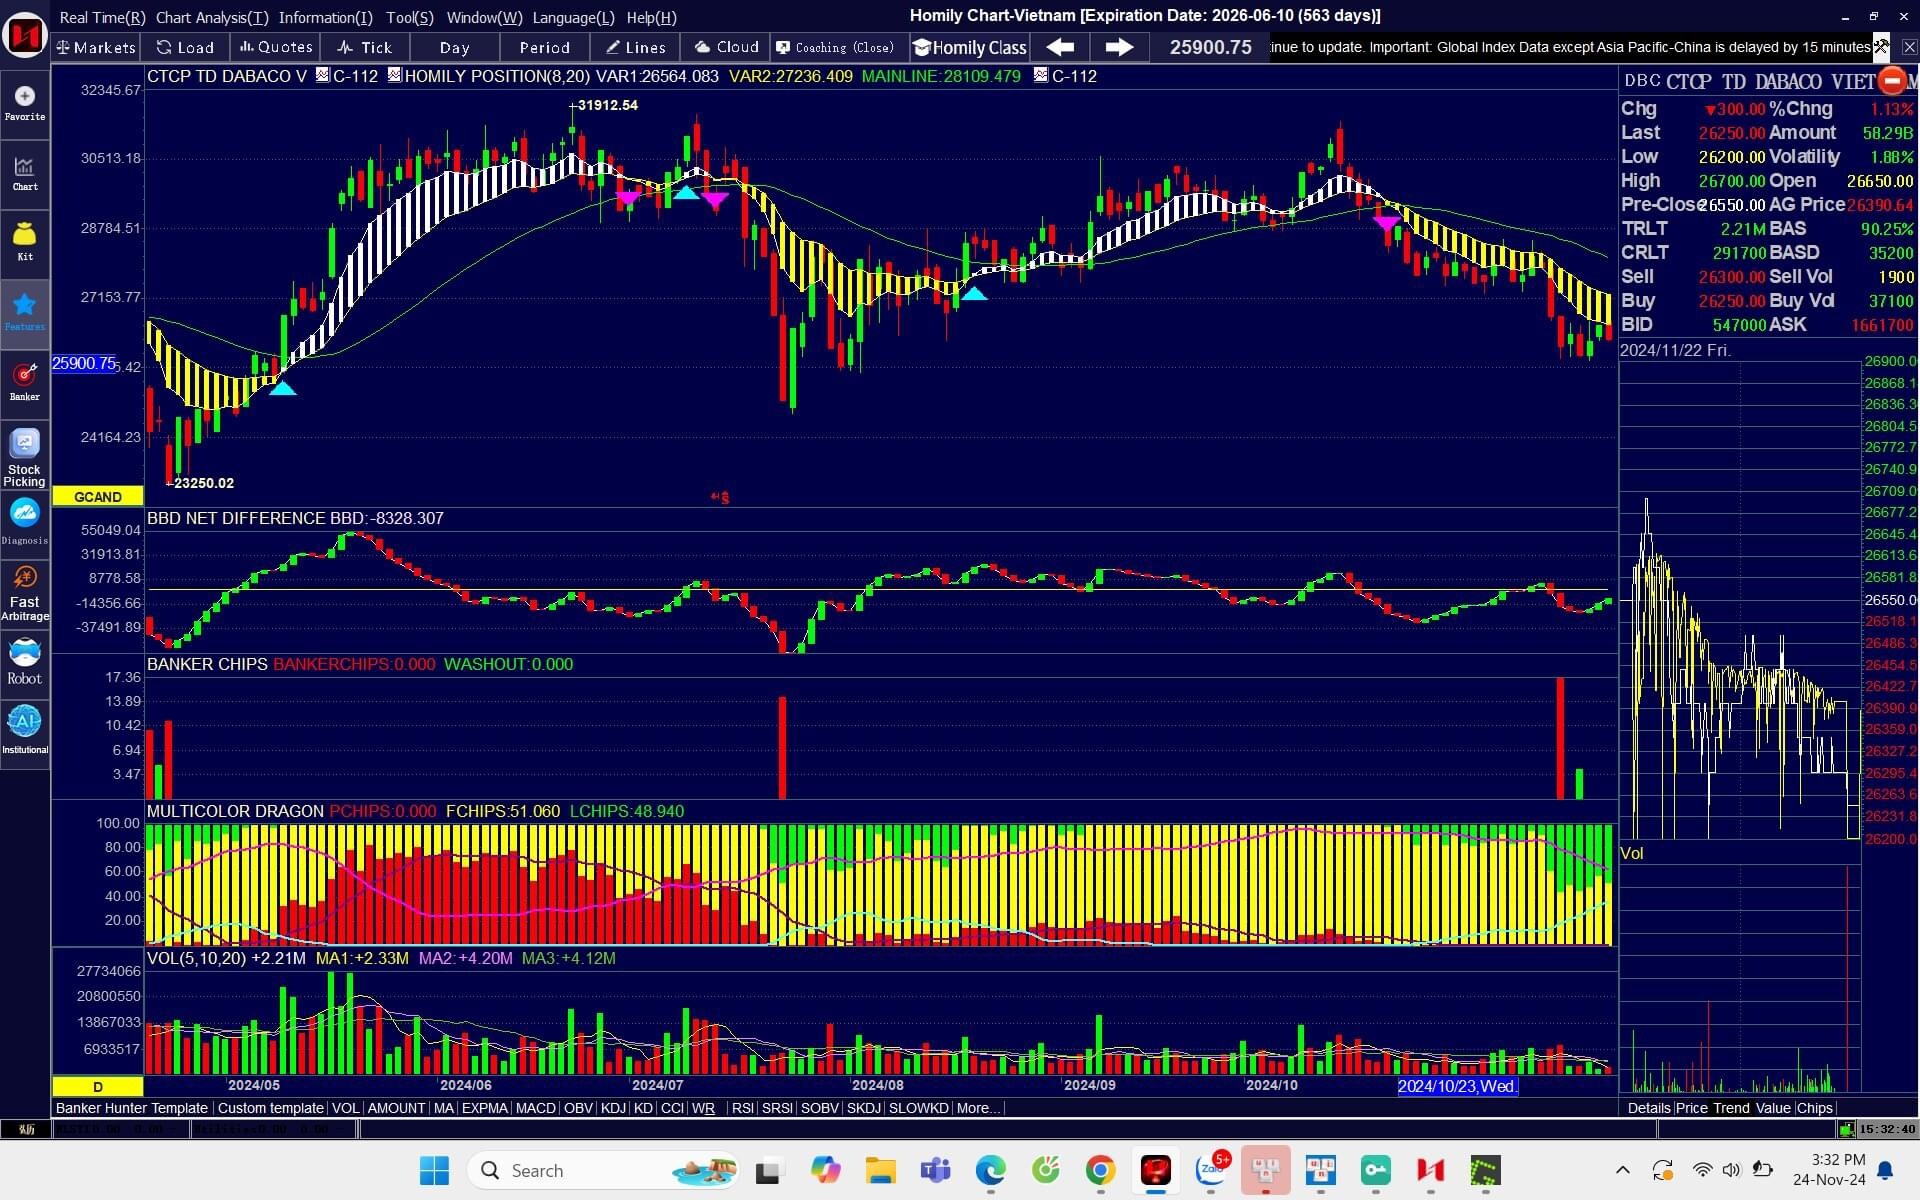Select Day period in toolbar
Screen dimensions: 1920x1200
tap(455, 47)
